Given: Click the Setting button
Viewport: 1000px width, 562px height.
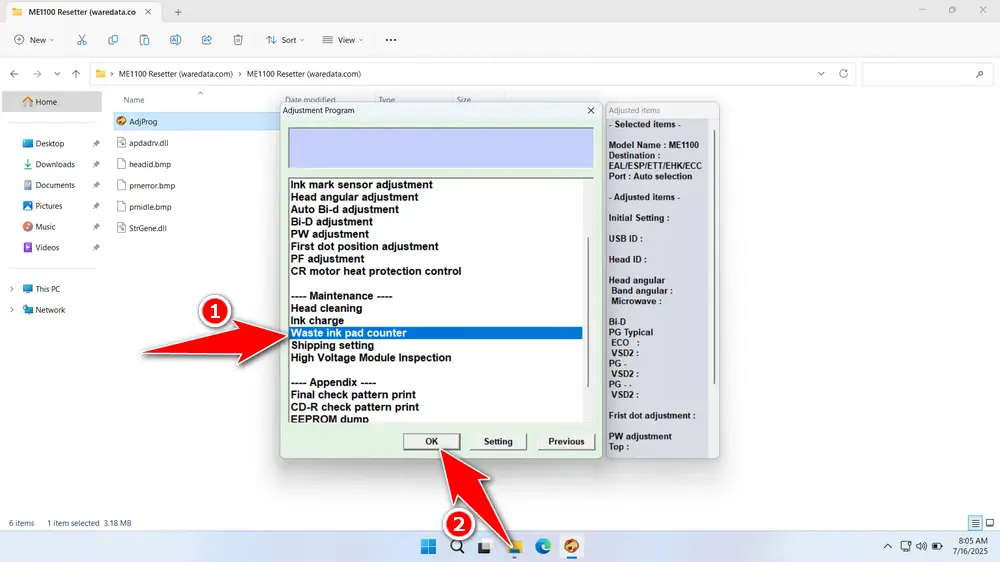Looking at the screenshot, I should point(498,441).
